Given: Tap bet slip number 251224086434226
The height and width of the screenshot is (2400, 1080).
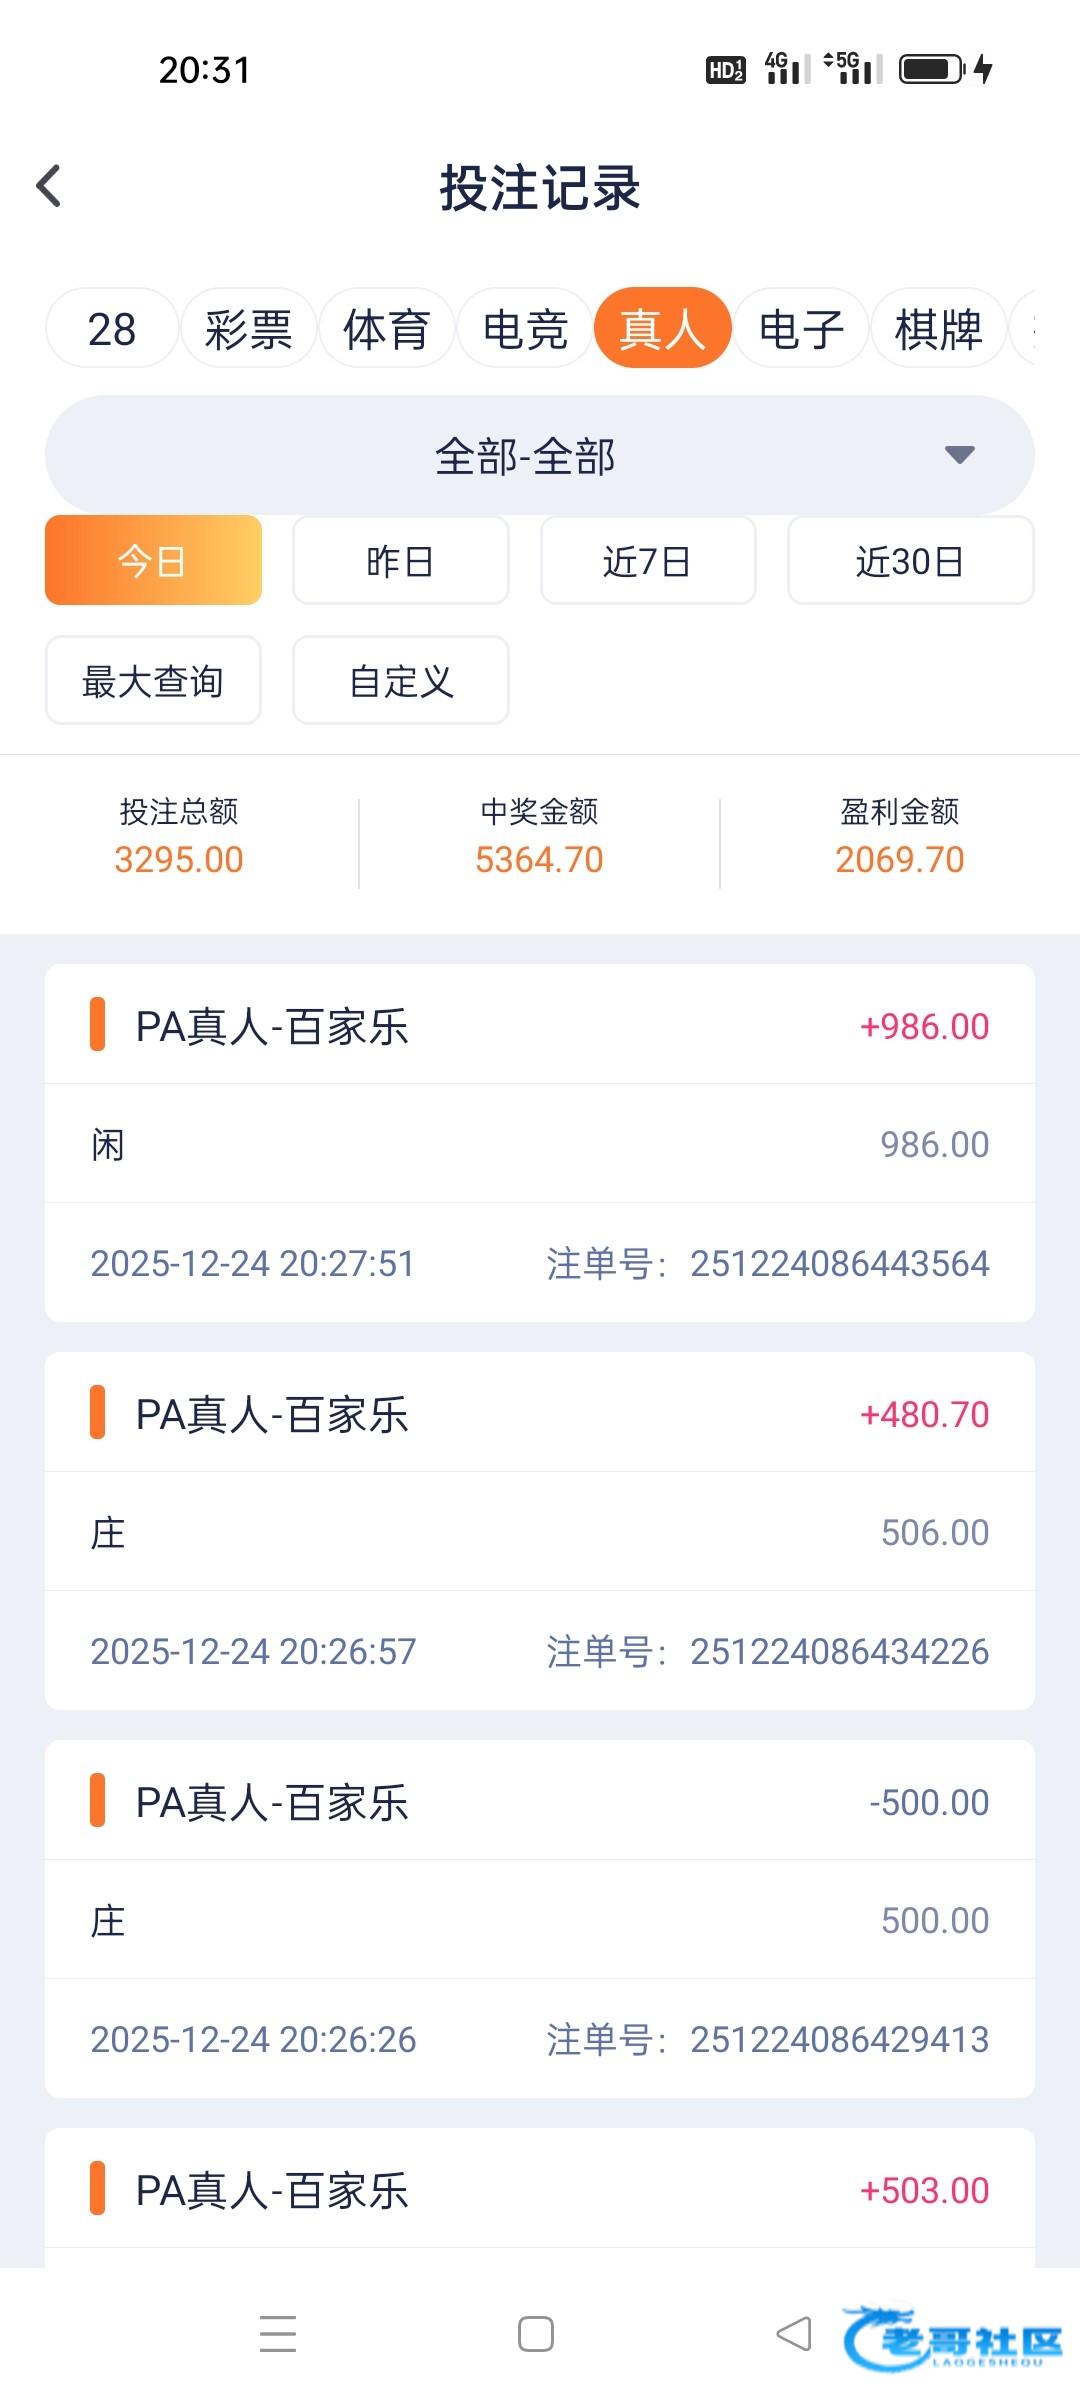Looking at the screenshot, I should 839,1651.
